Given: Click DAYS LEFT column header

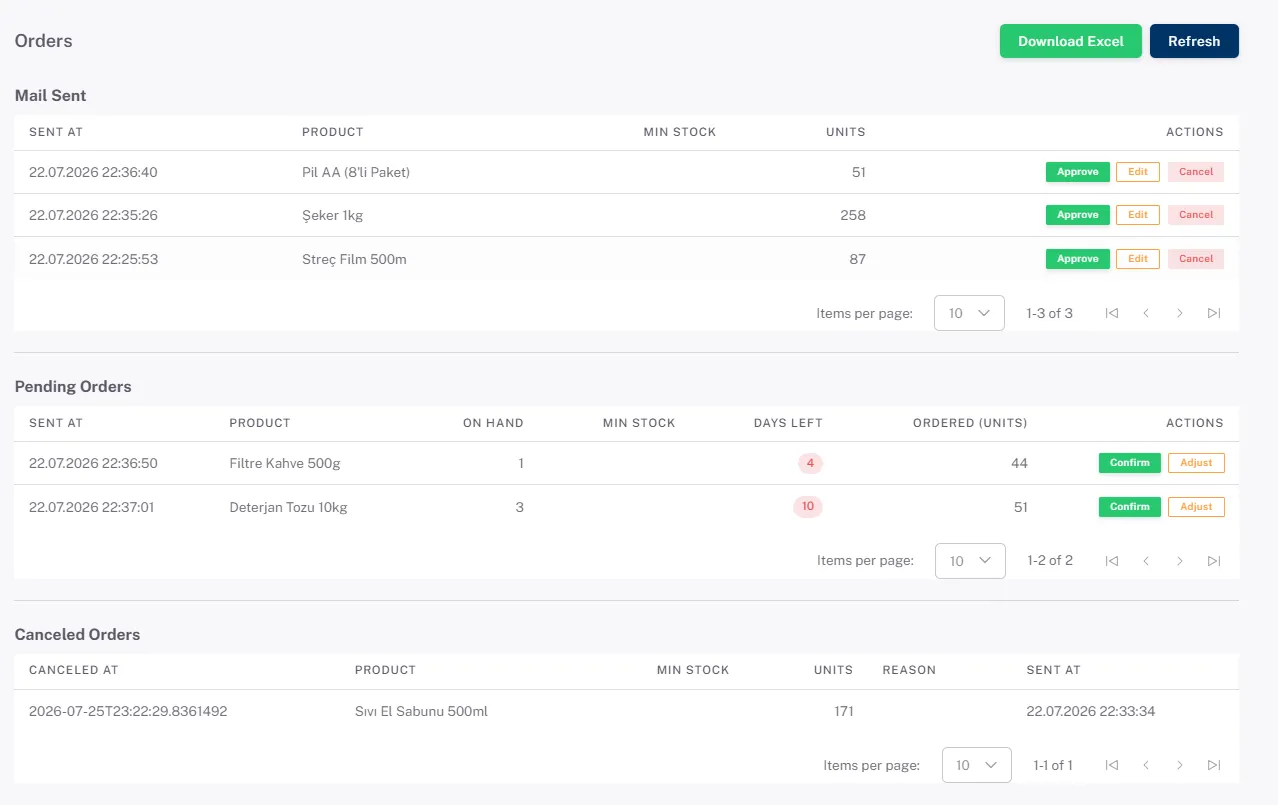Looking at the screenshot, I should click(788, 423).
